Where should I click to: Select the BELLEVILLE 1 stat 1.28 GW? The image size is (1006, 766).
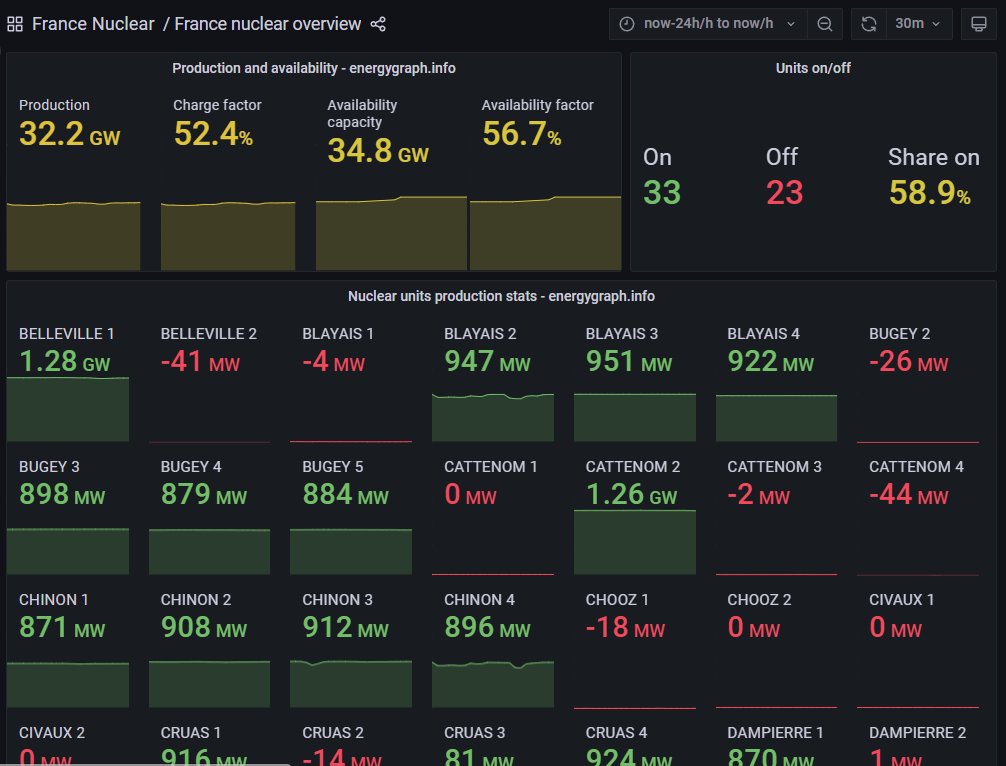point(64,361)
